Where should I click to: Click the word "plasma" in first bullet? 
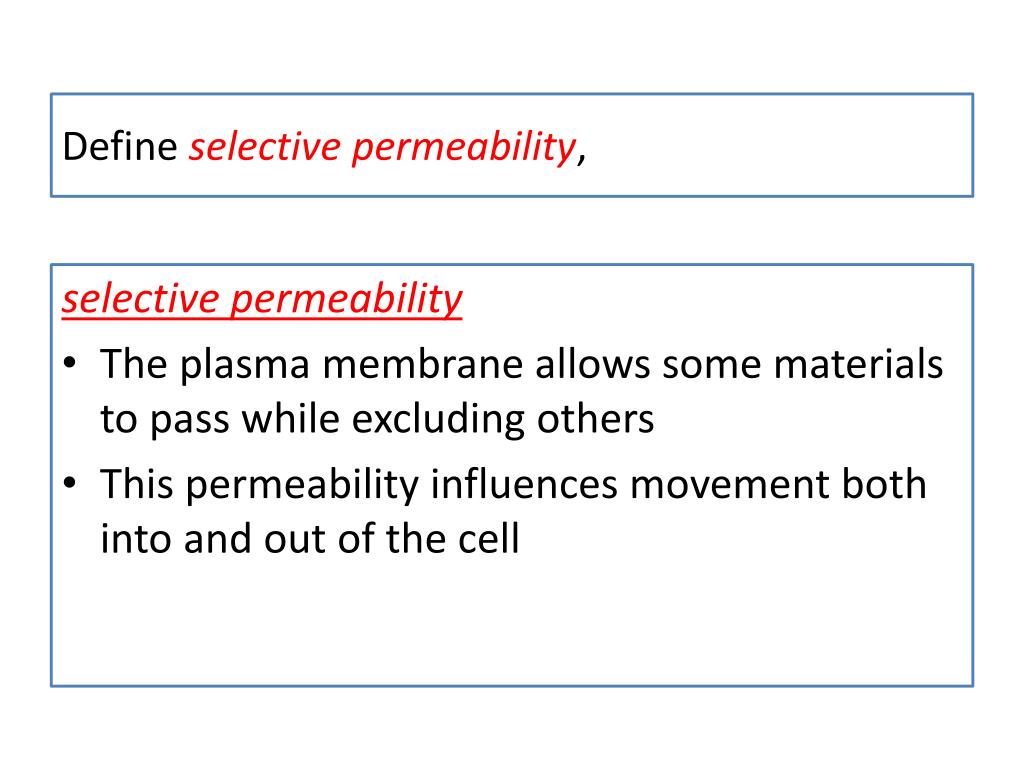tap(244, 366)
